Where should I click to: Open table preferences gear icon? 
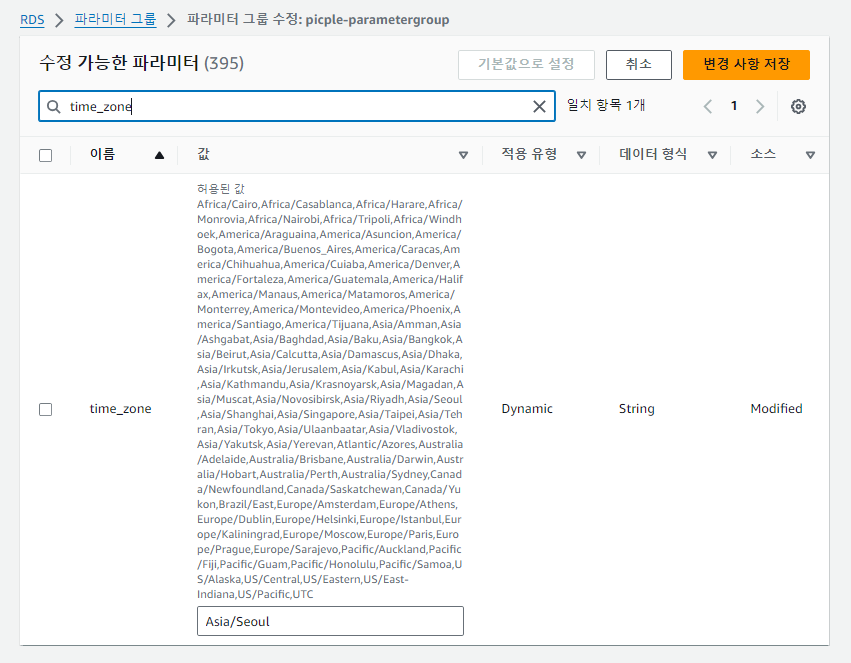click(x=798, y=107)
